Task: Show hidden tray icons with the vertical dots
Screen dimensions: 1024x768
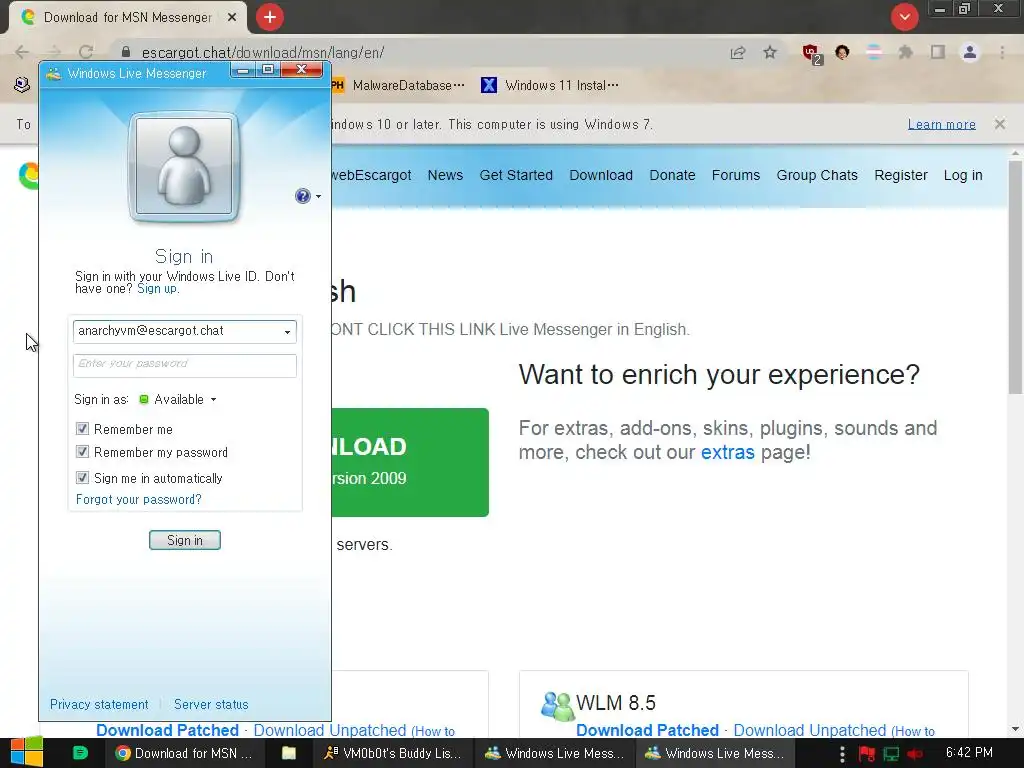Action: tap(842, 754)
